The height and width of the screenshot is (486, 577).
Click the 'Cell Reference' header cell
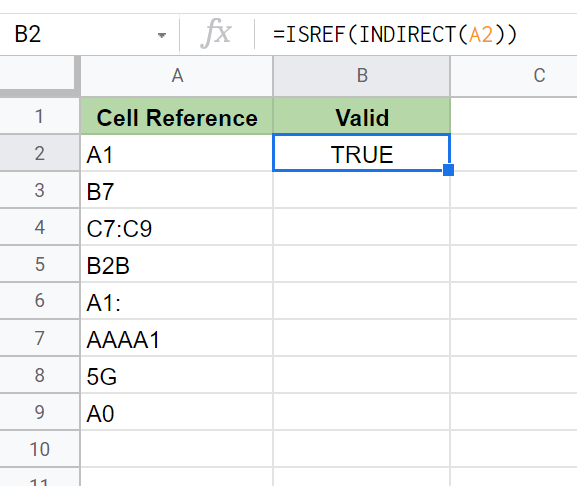coord(177,116)
